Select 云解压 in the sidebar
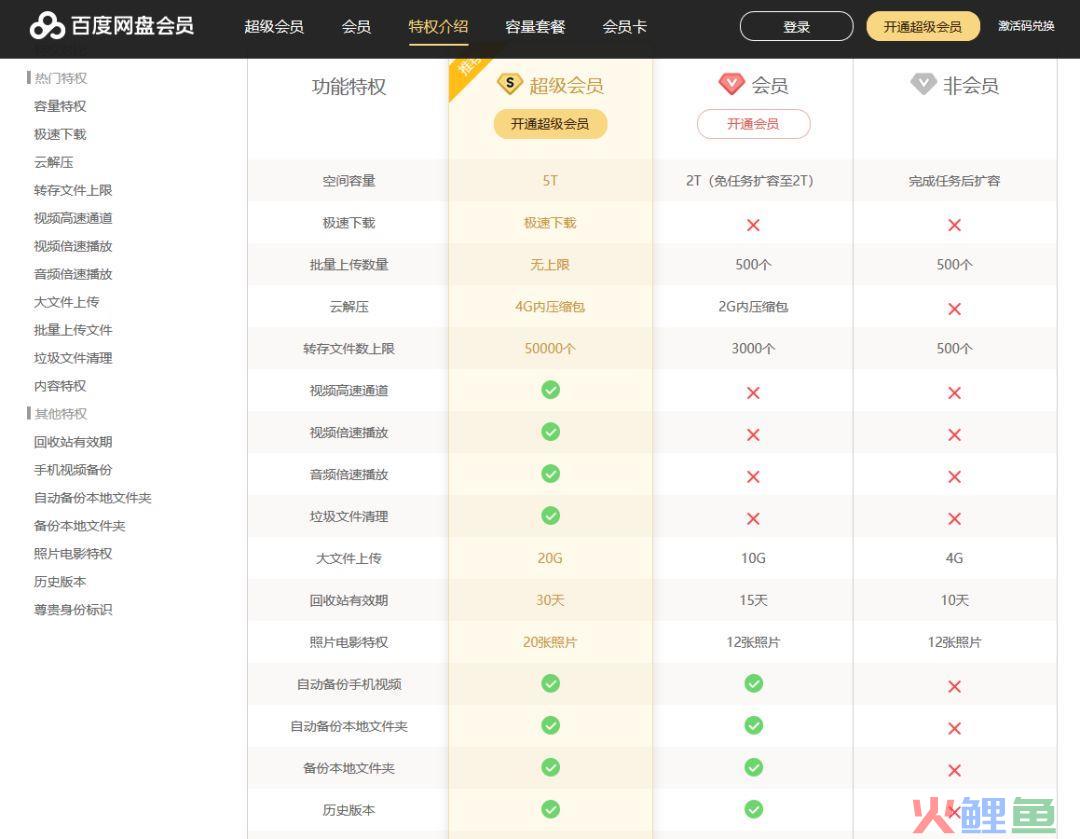The image size is (1080, 839). click(54, 163)
